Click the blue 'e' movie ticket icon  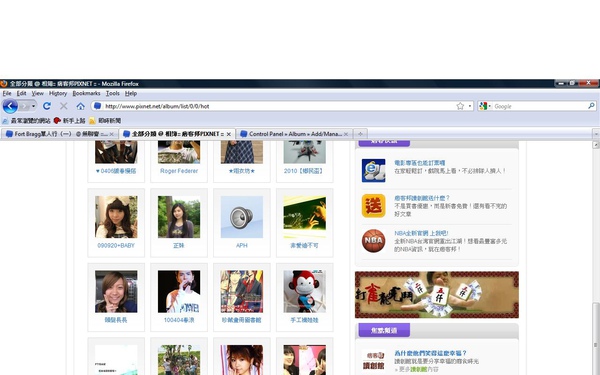(373, 170)
